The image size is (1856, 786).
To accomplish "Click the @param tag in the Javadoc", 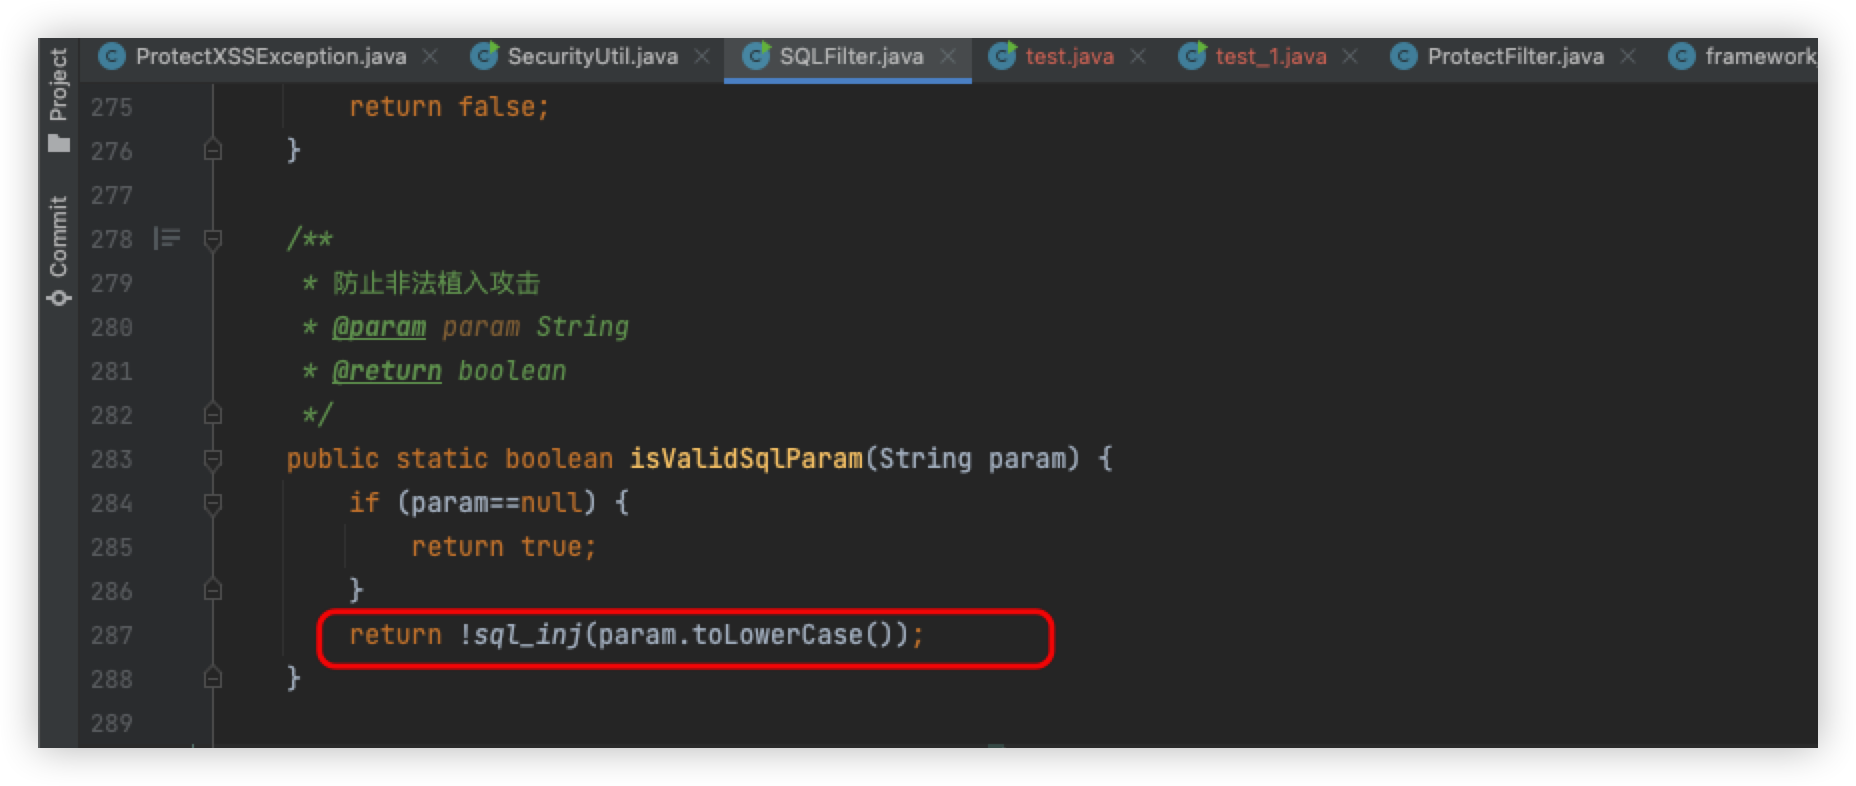I will (x=379, y=327).
